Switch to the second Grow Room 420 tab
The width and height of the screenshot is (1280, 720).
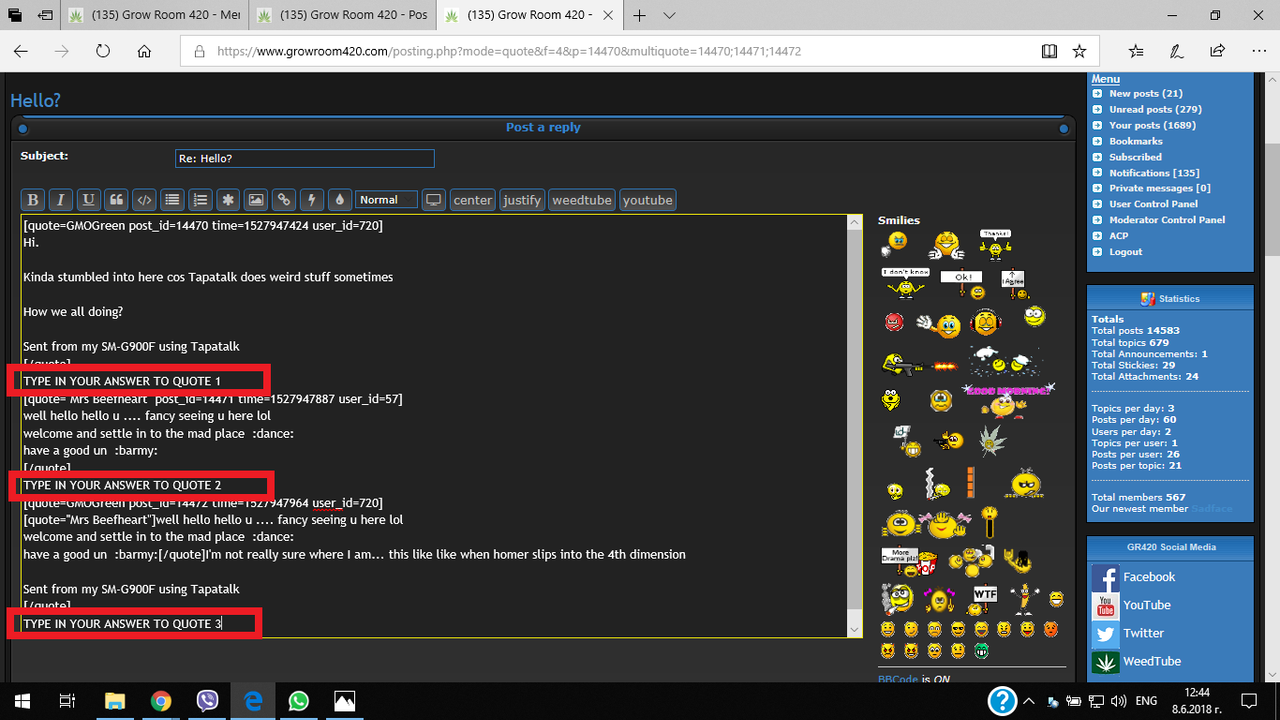[x=342, y=15]
